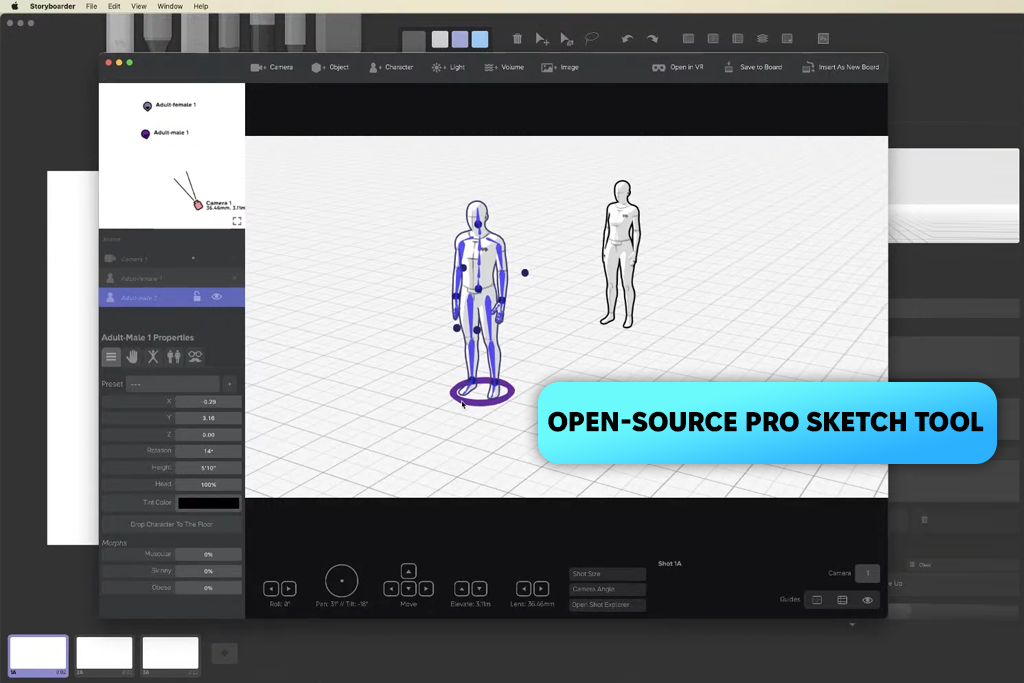Open general parameters tab (list icon)
The width and height of the screenshot is (1024, 683).
[x=111, y=357]
